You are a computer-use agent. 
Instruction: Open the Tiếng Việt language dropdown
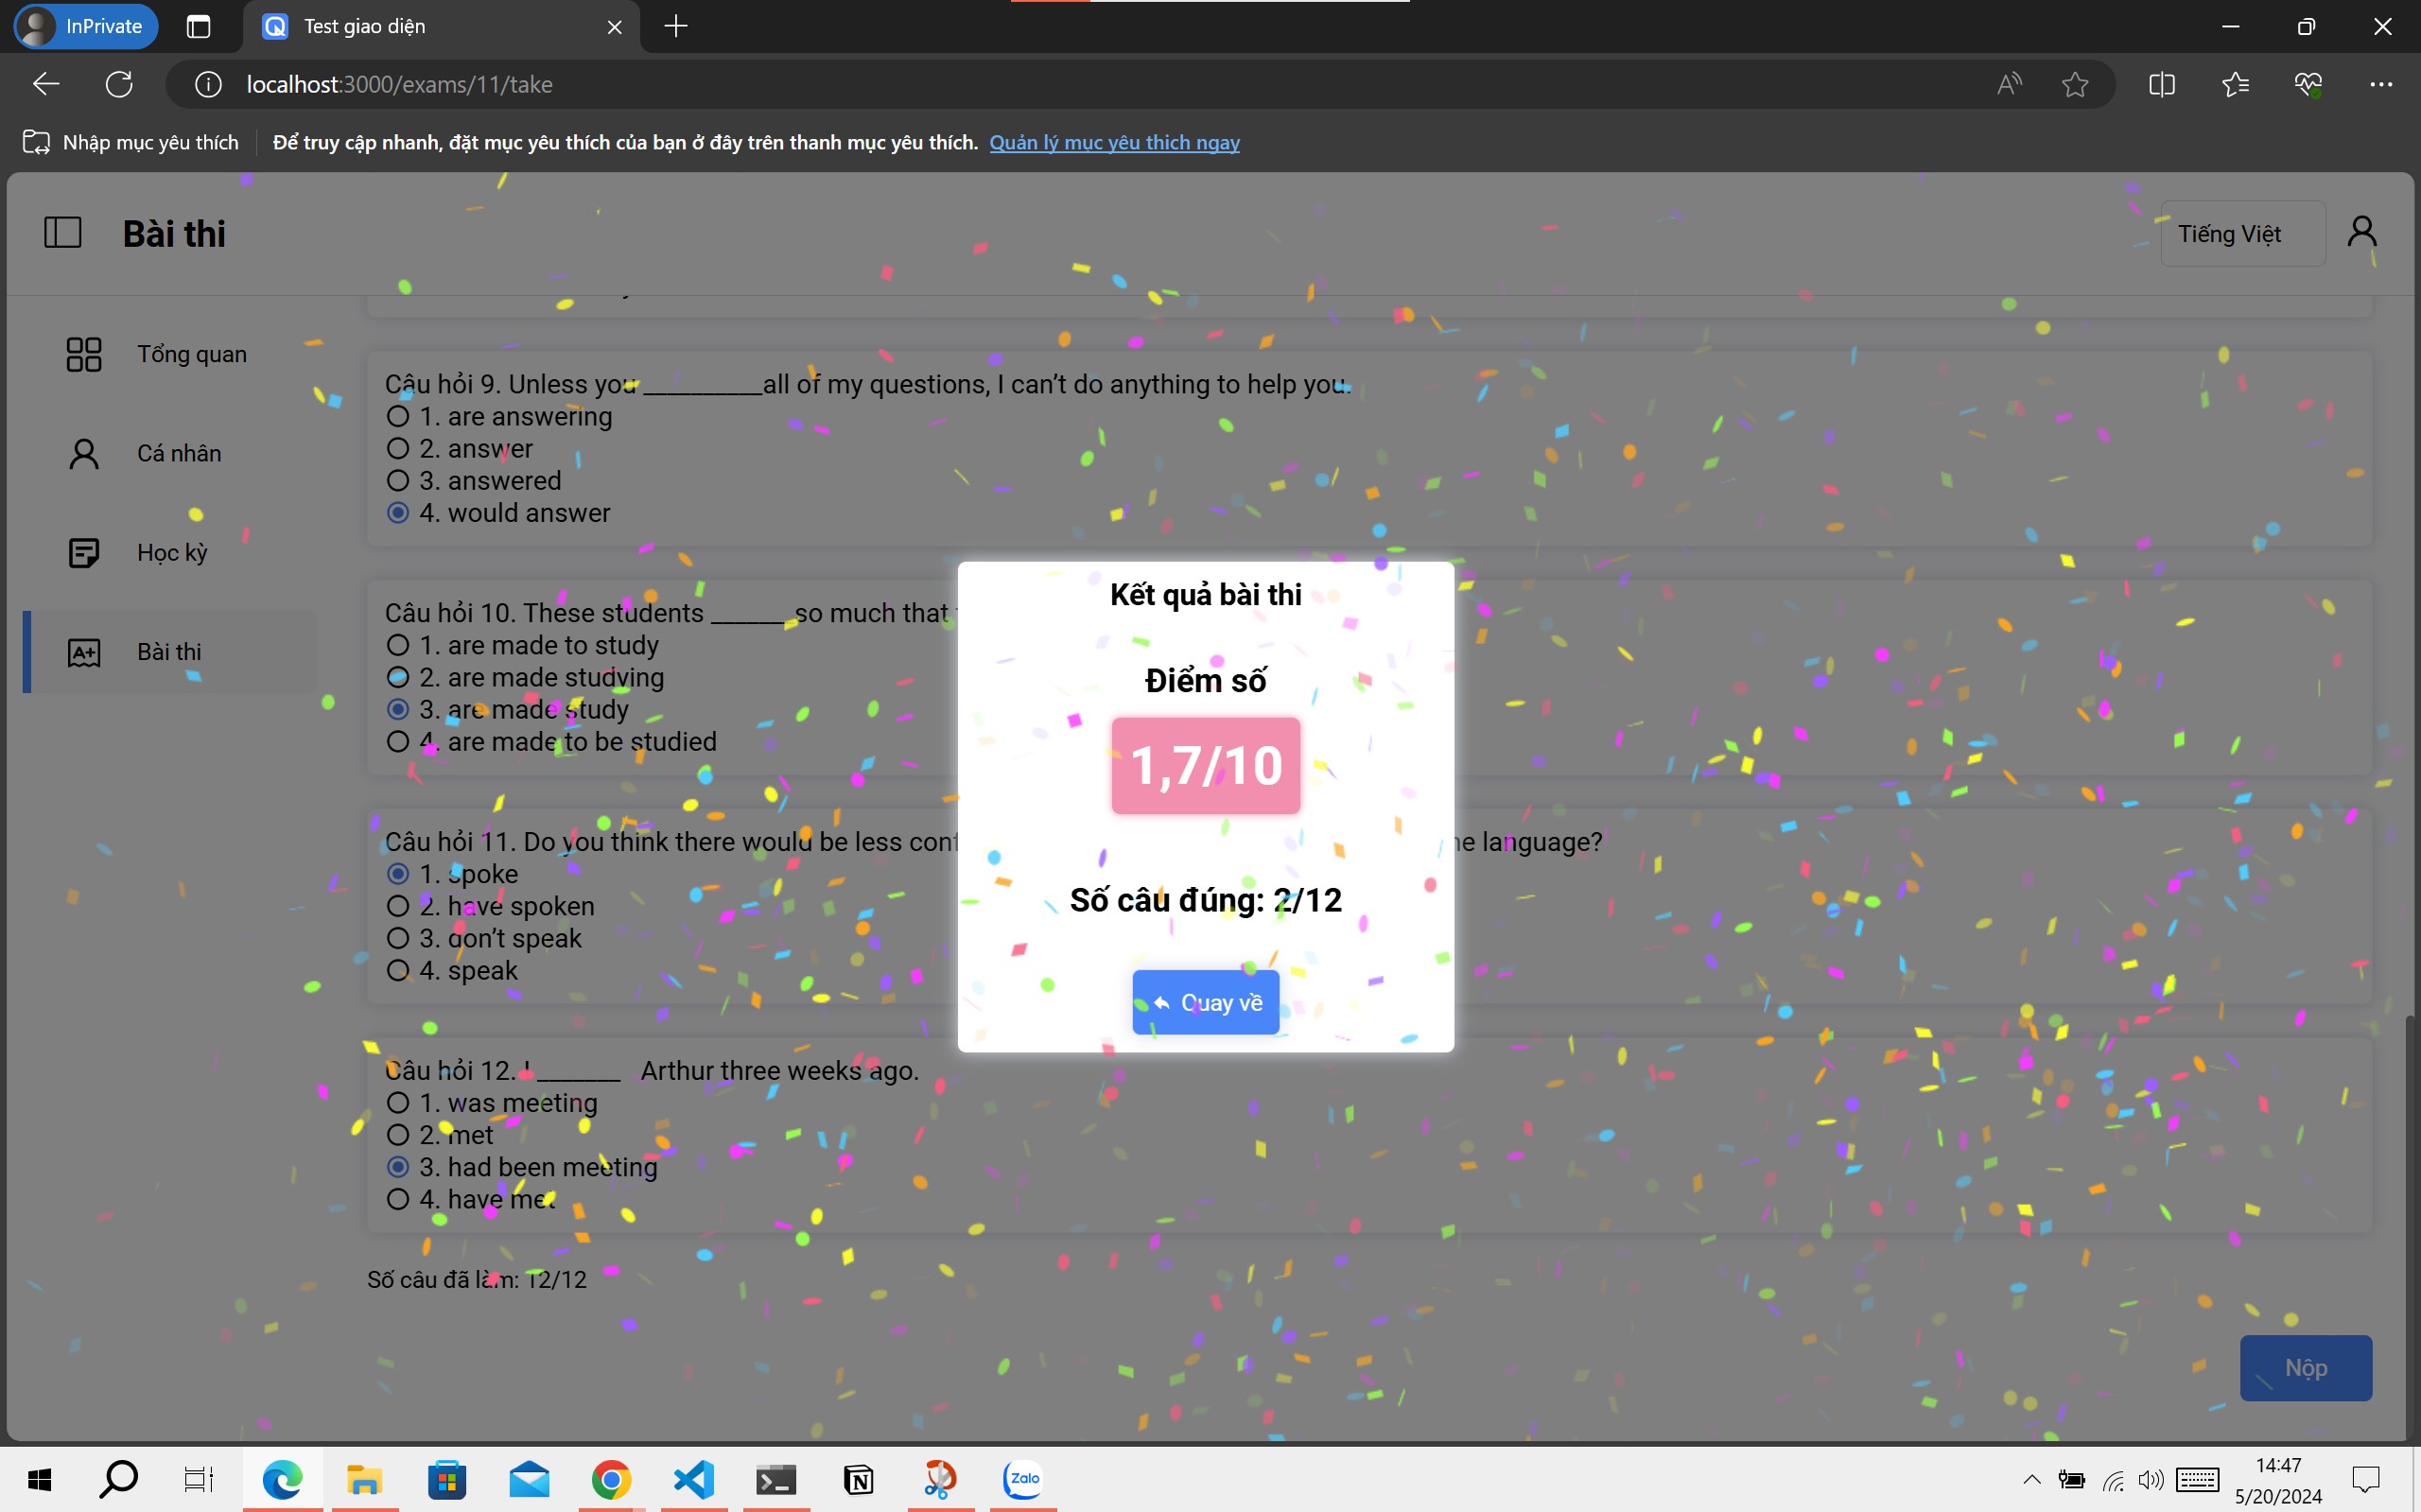(2242, 234)
